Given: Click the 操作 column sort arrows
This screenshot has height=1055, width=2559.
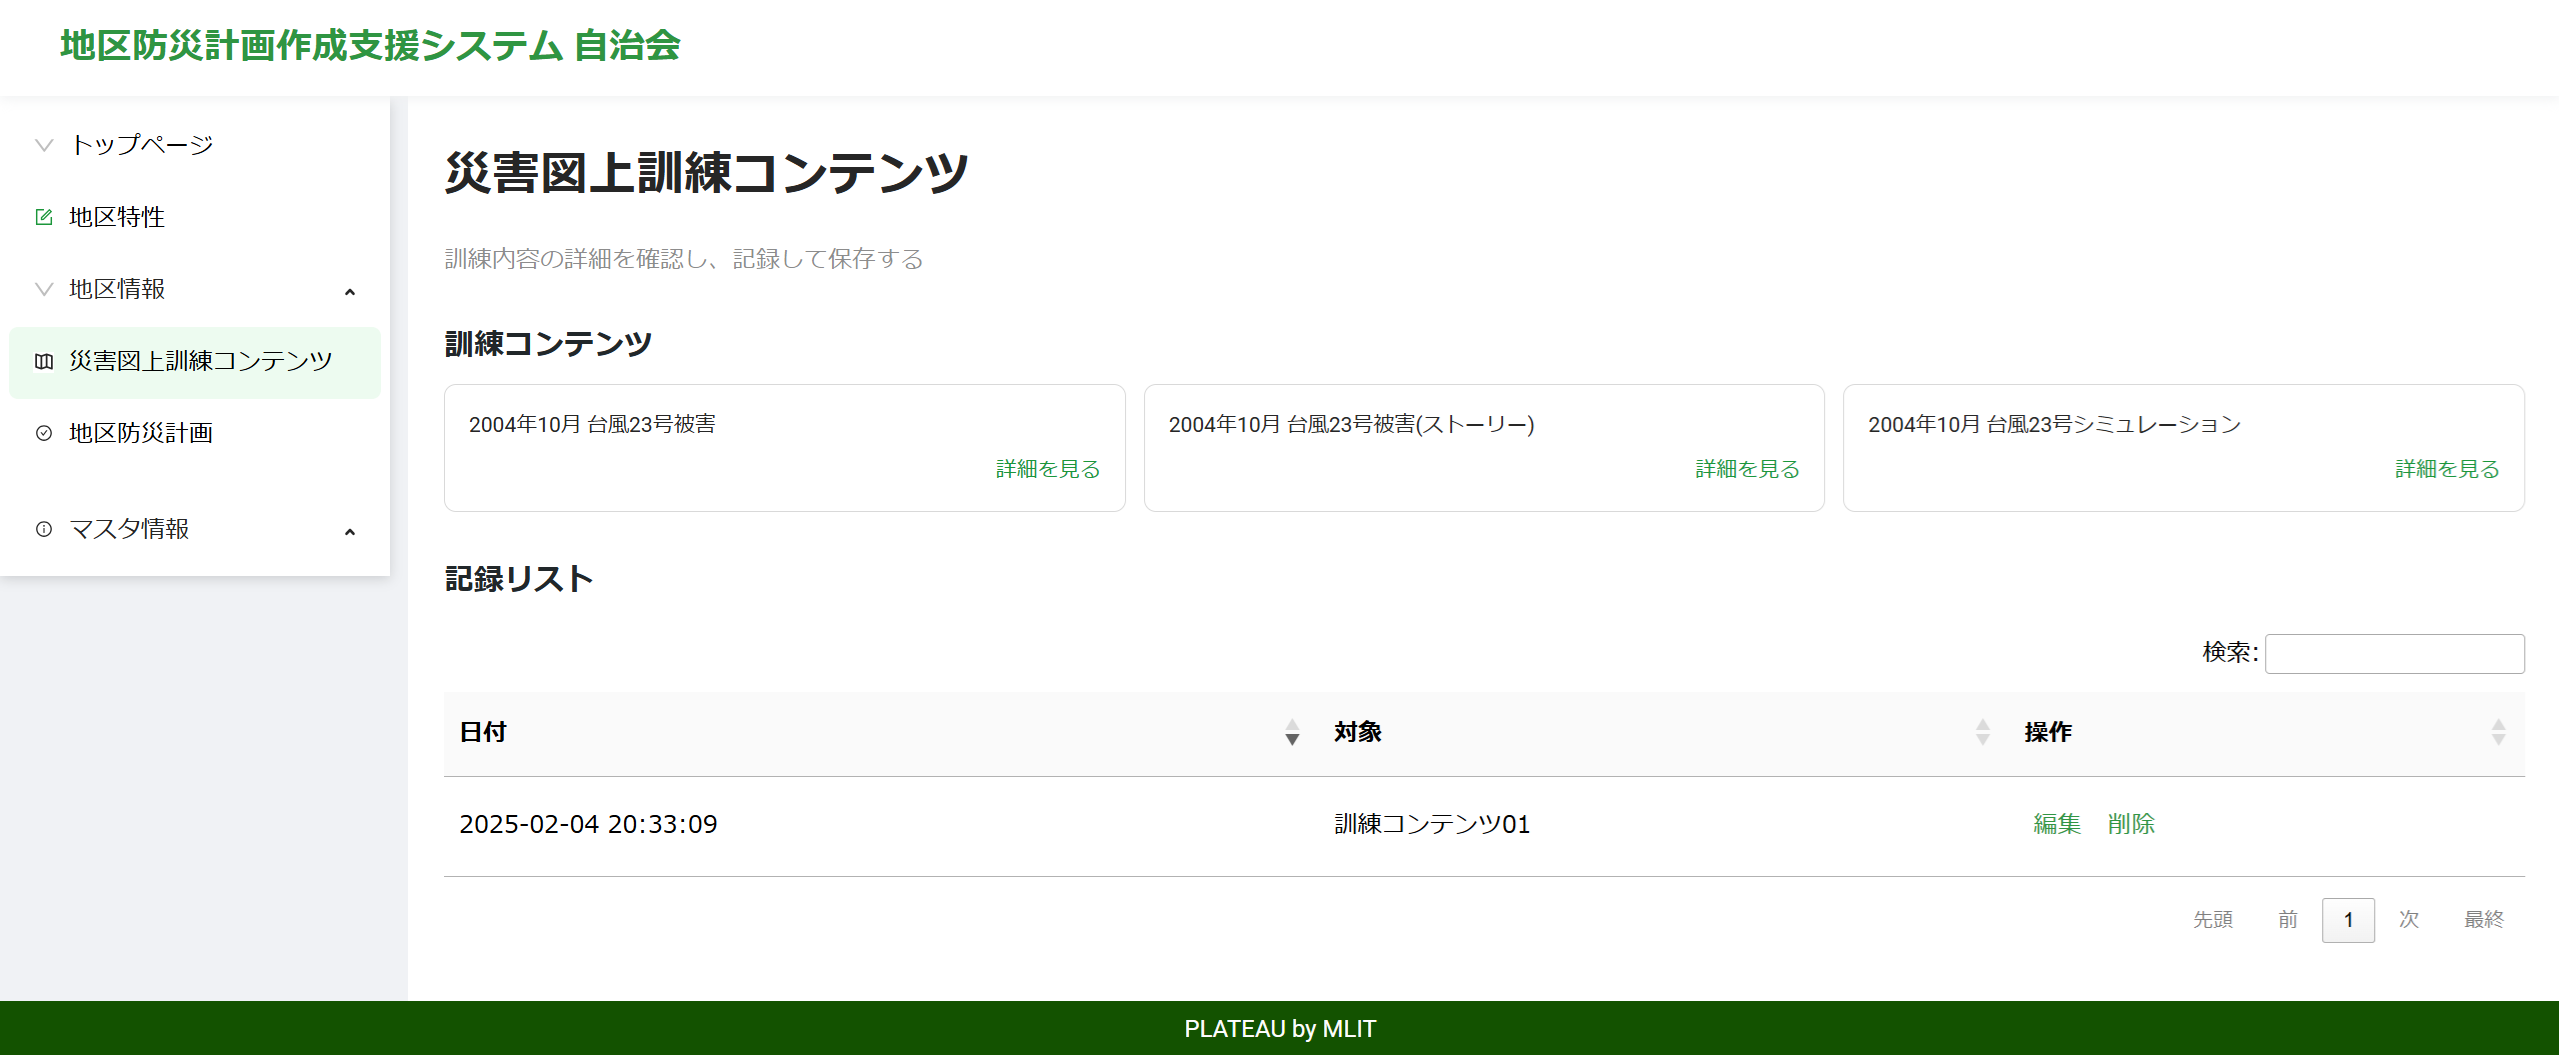Looking at the screenshot, I should (2498, 732).
